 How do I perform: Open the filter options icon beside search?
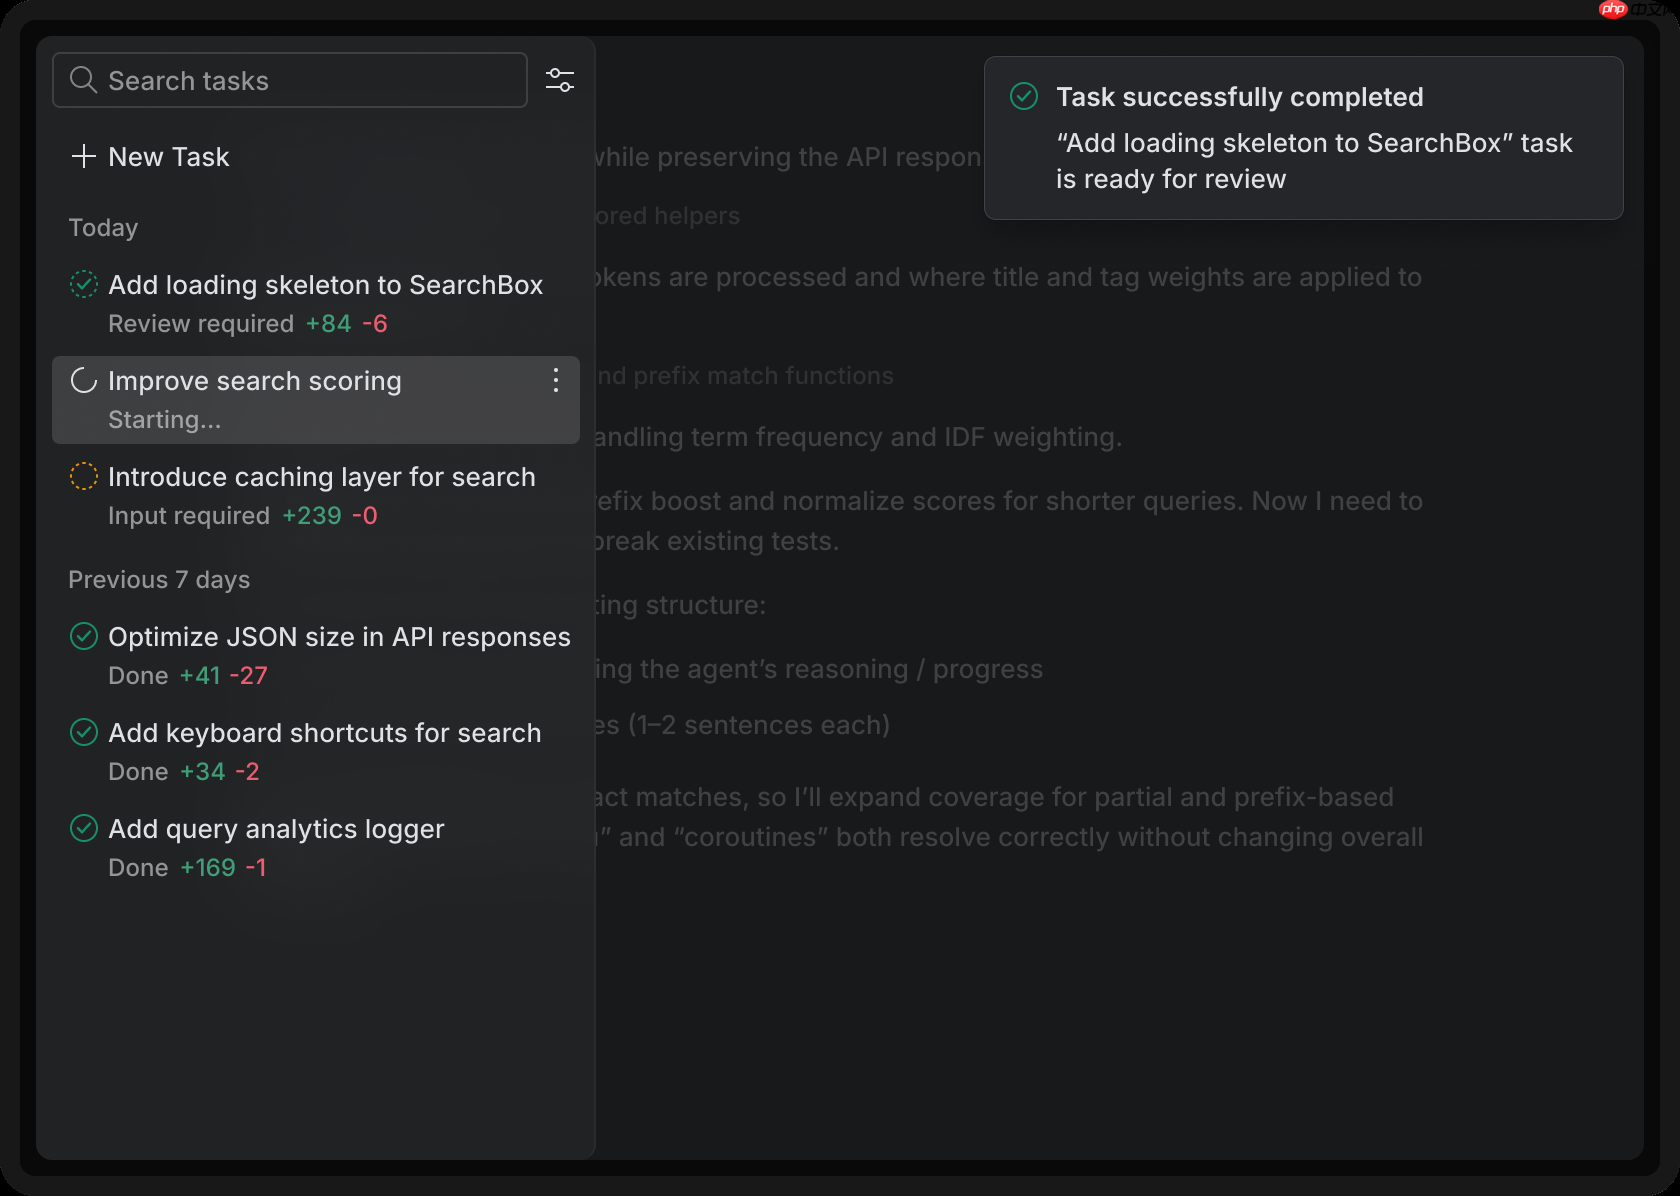559,80
